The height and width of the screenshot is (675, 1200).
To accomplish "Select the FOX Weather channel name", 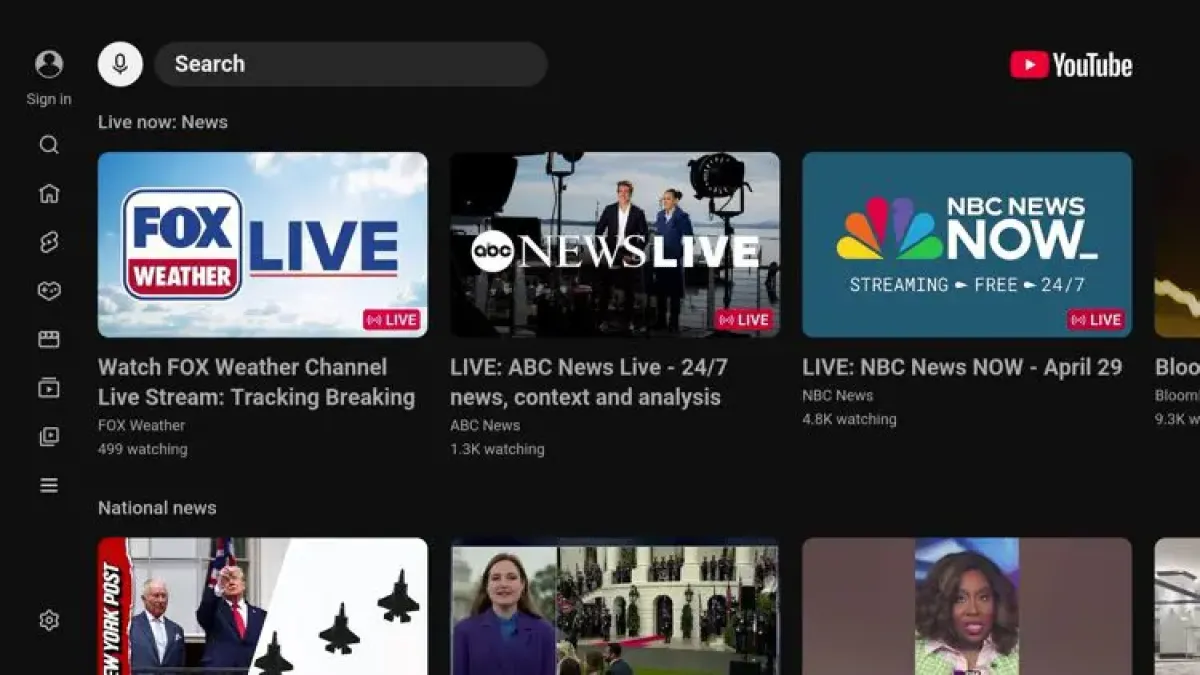I will (141, 425).
